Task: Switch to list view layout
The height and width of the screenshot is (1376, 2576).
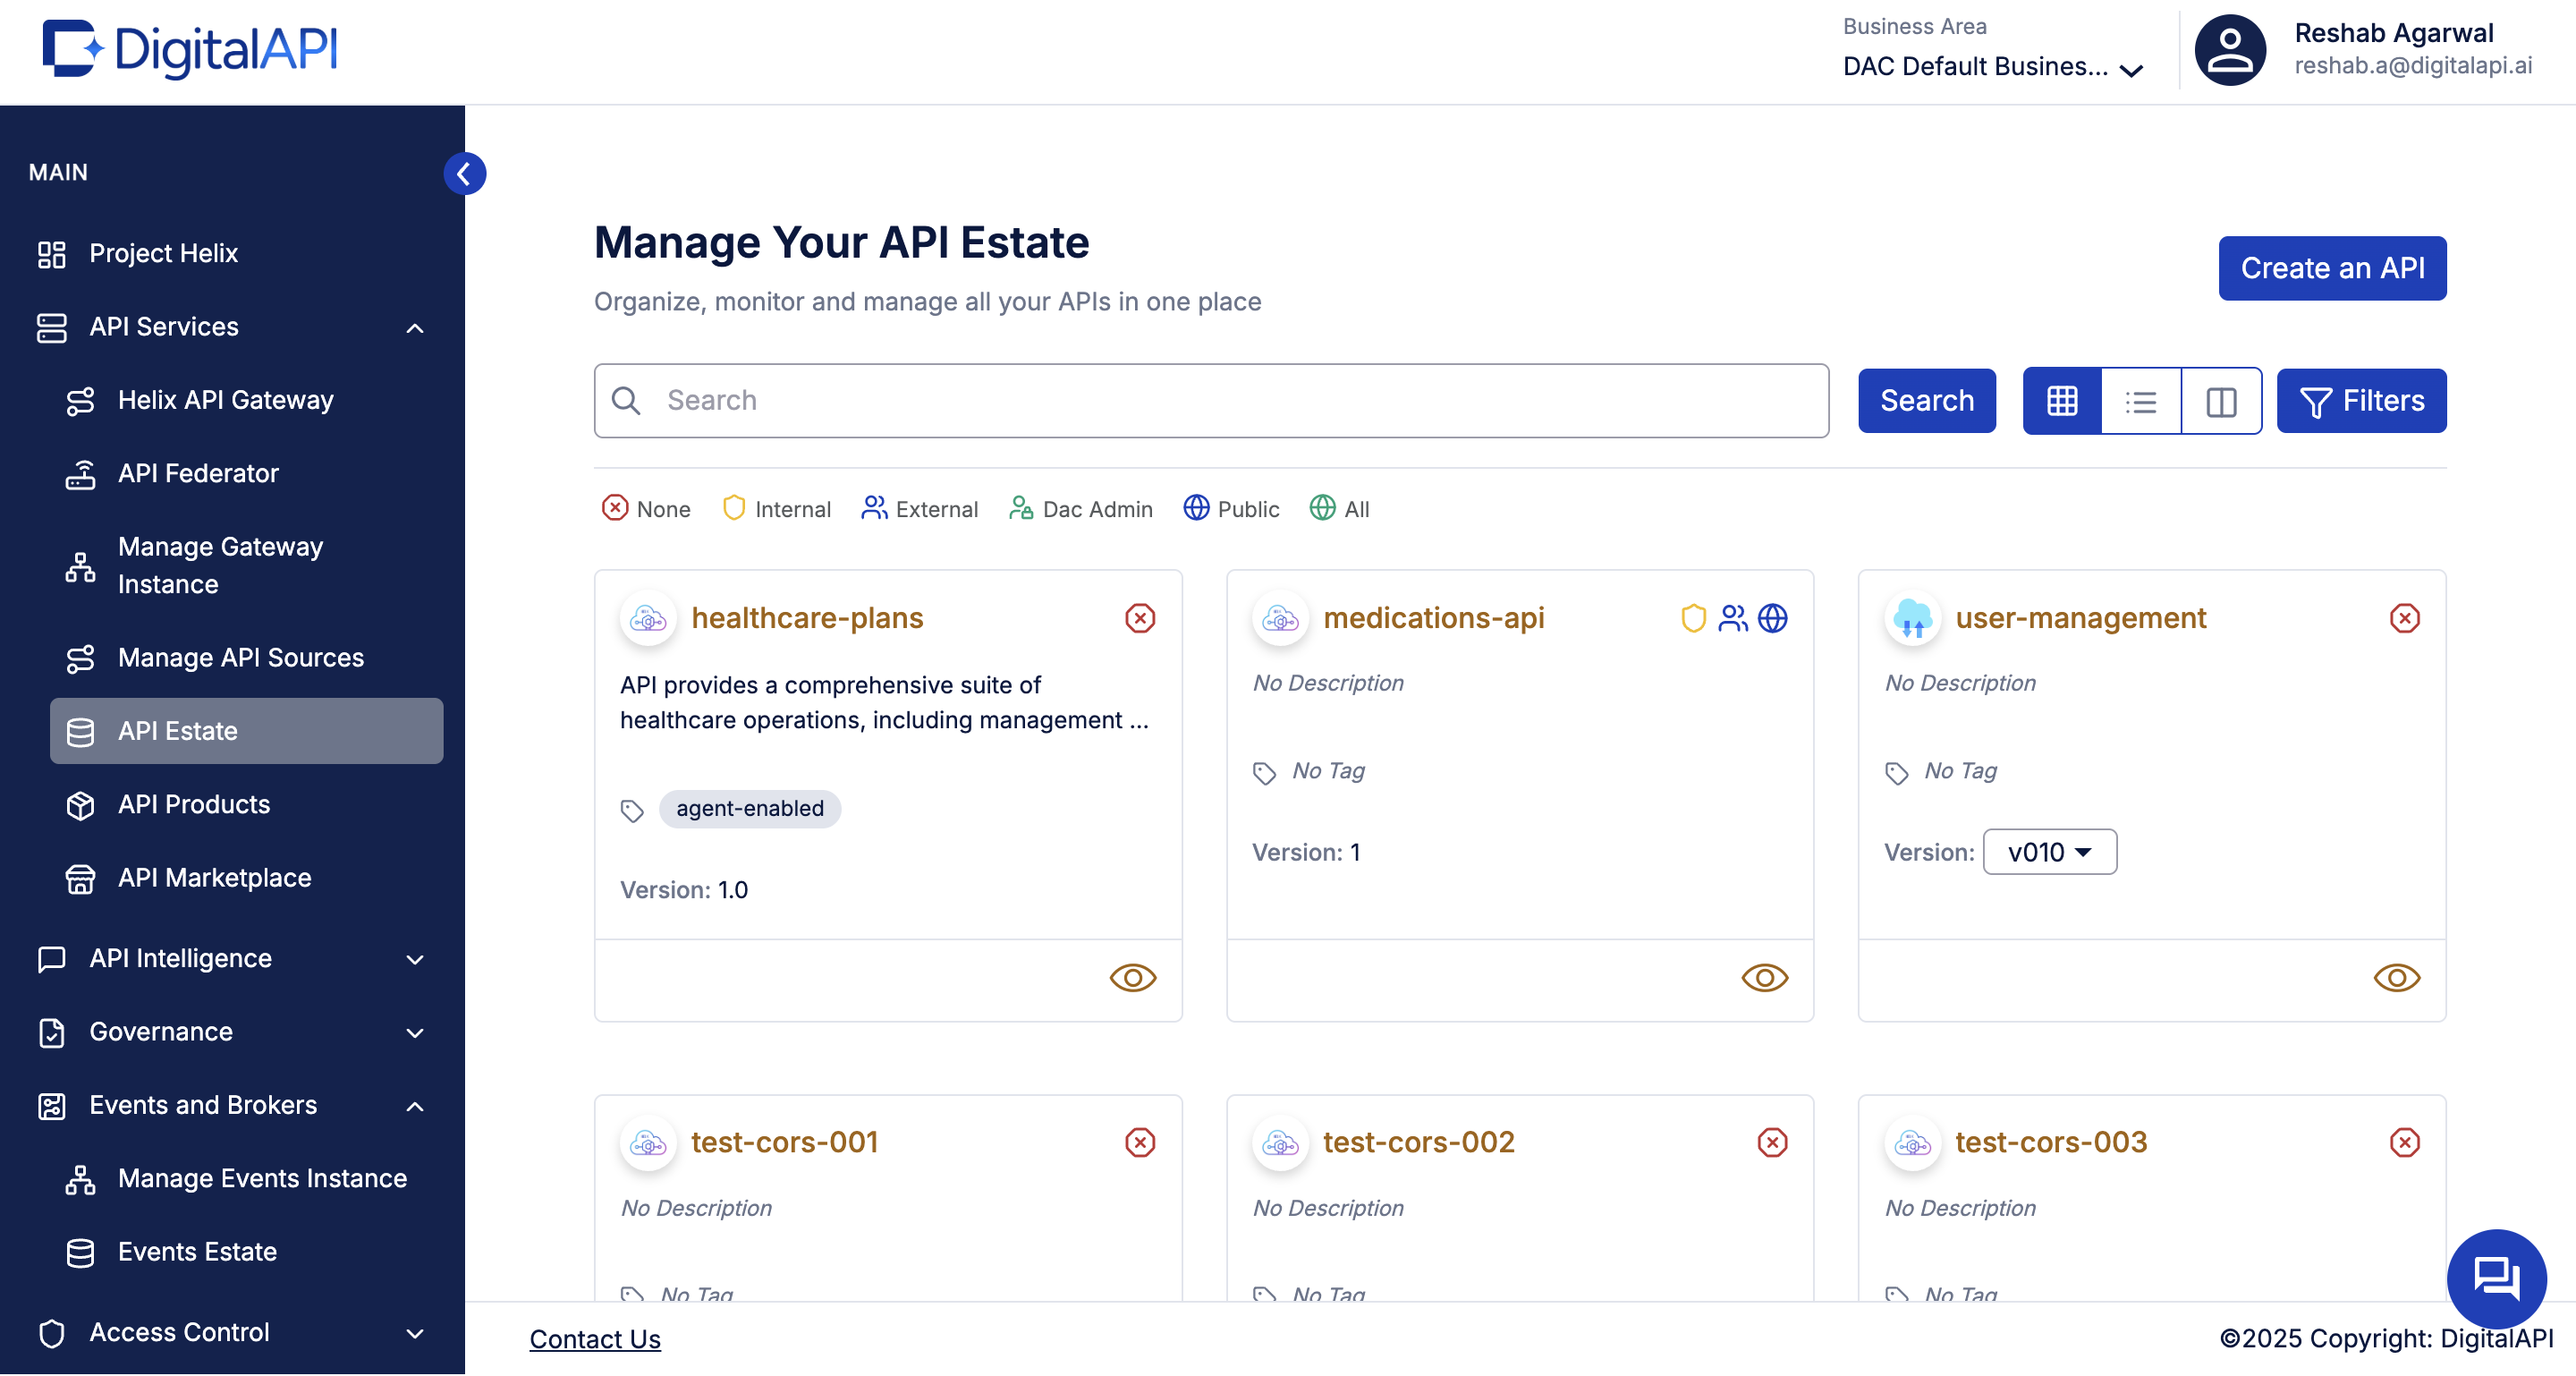Action: tap(2140, 401)
